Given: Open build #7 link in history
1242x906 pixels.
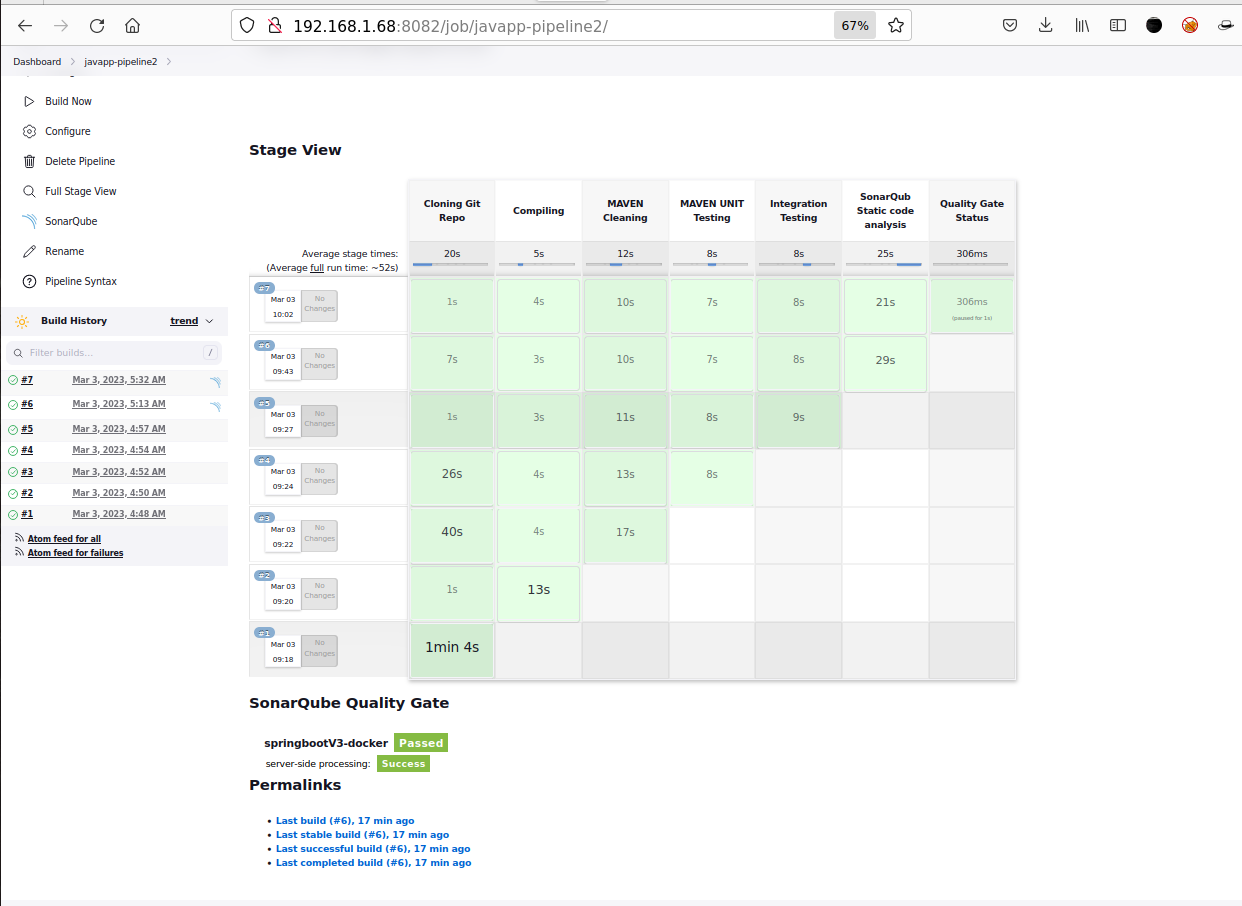Looking at the screenshot, I should (x=27, y=380).
